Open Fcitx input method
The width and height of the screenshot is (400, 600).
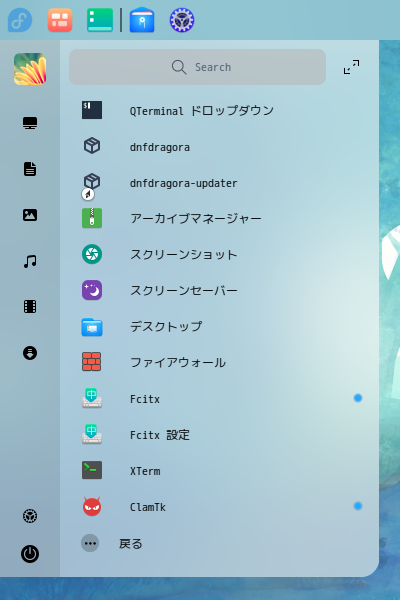219,398
